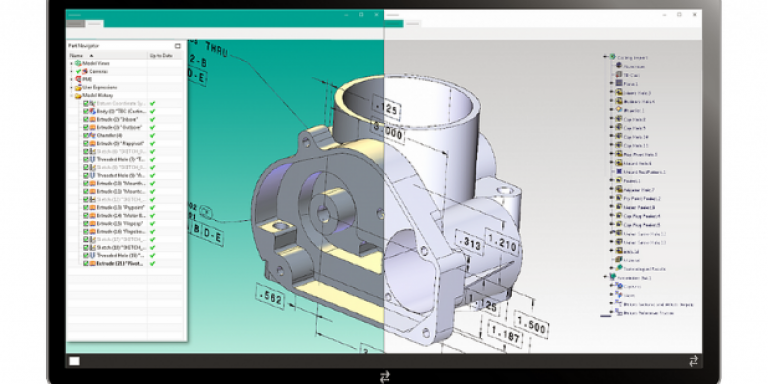Collapse the Model History node
768x384 pixels.
(72, 96)
